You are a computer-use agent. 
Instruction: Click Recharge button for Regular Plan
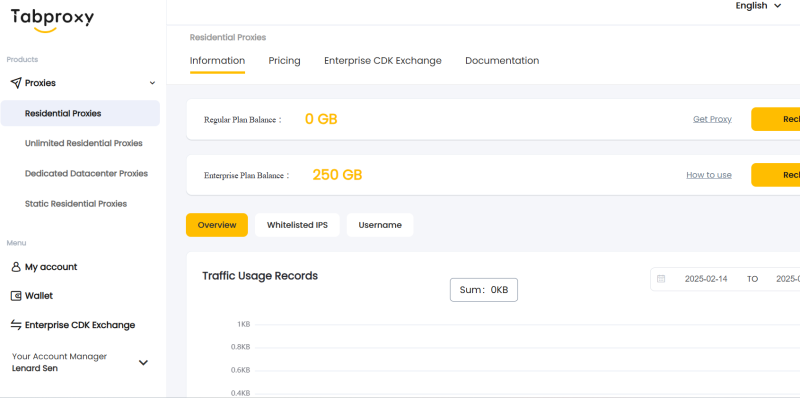coord(776,119)
